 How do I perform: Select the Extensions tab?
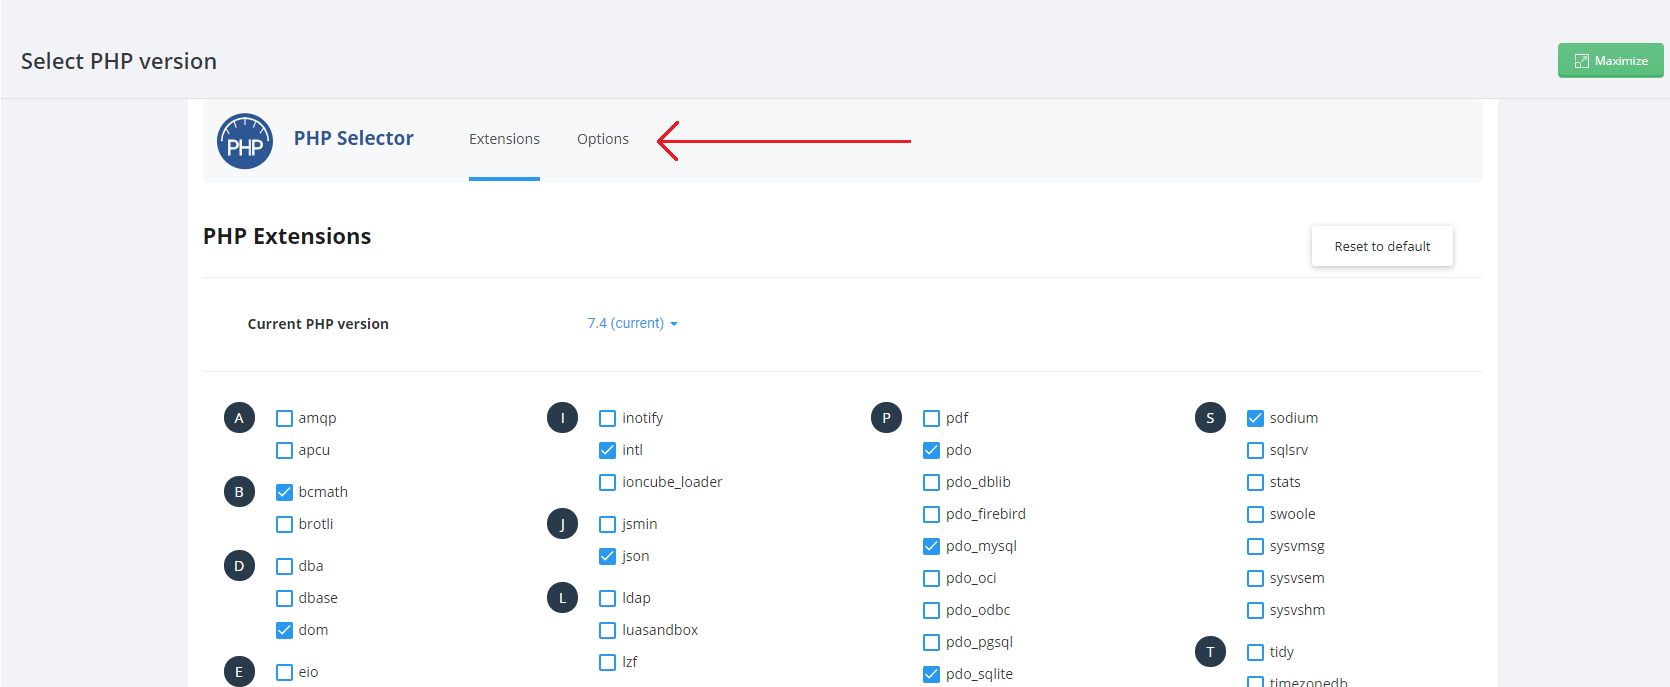pos(504,139)
